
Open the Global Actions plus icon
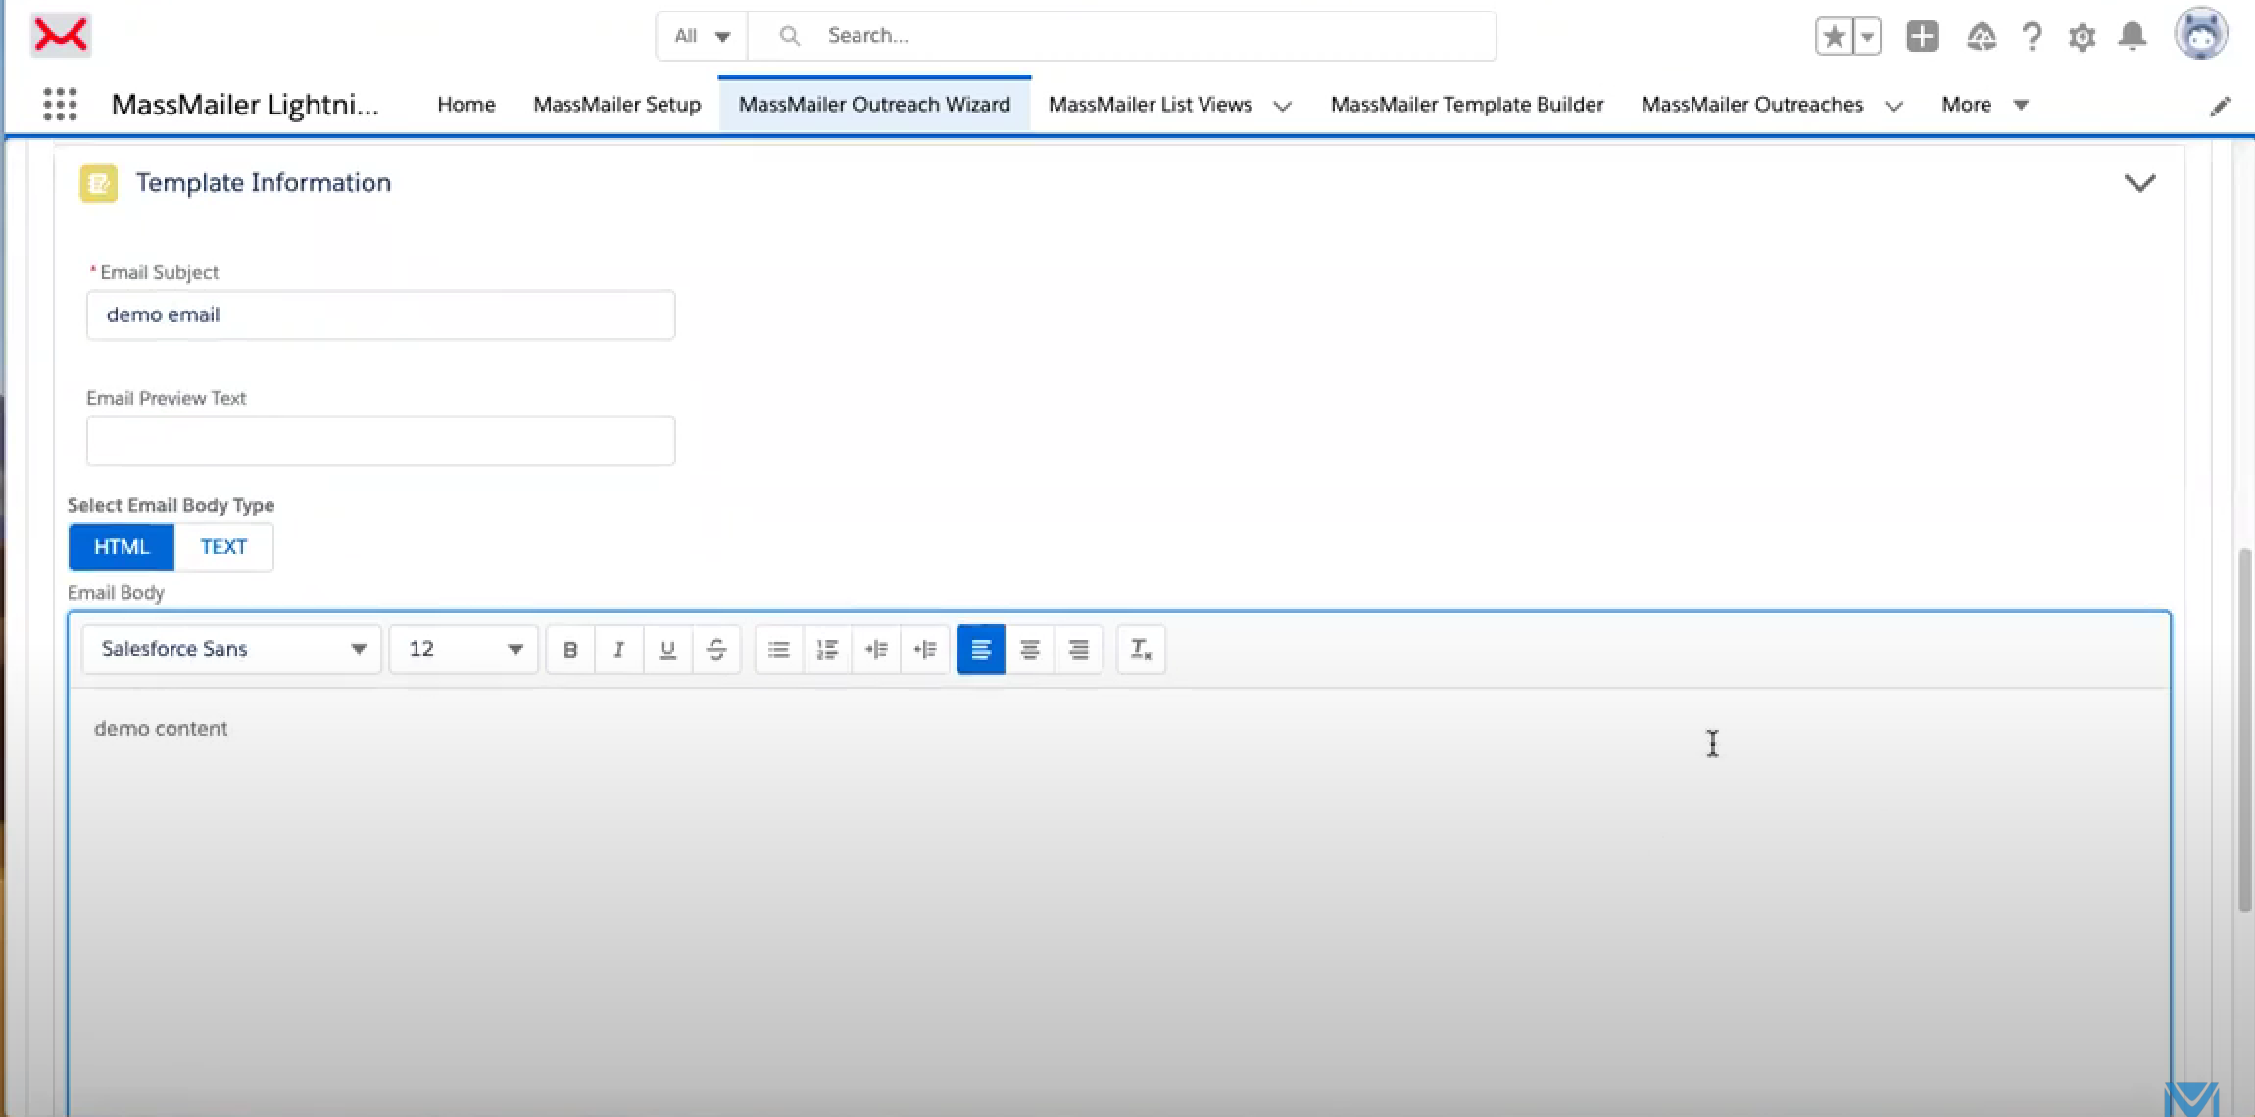[x=1922, y=37]
